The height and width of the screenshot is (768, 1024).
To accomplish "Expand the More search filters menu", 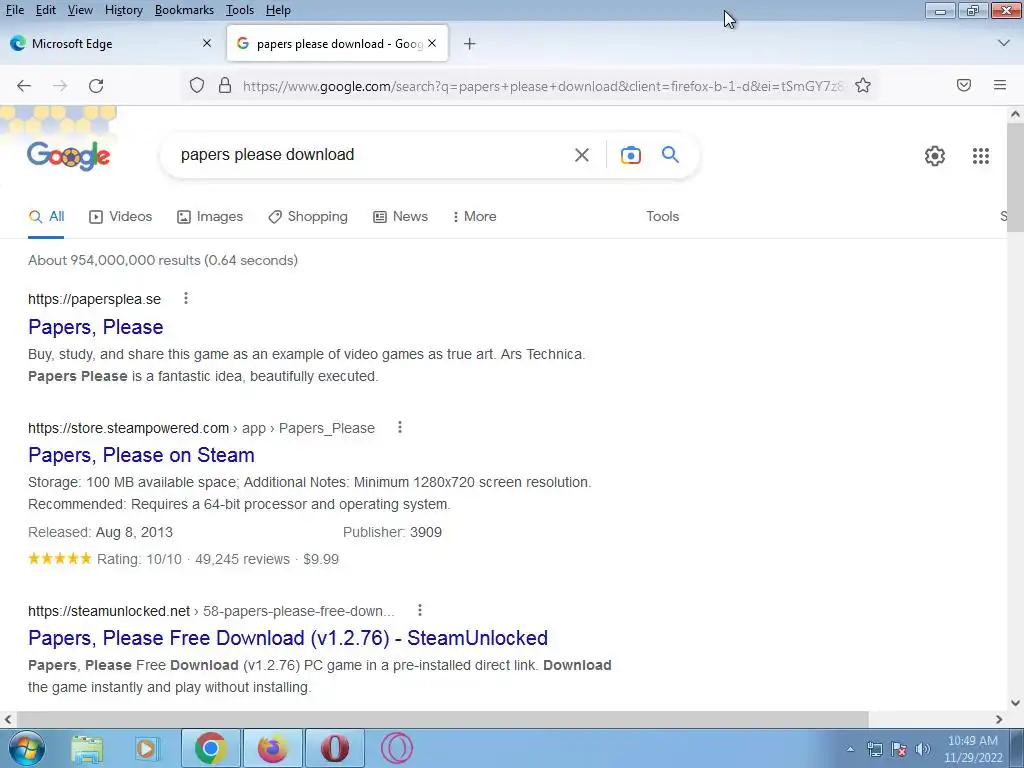I will (475, 216).
